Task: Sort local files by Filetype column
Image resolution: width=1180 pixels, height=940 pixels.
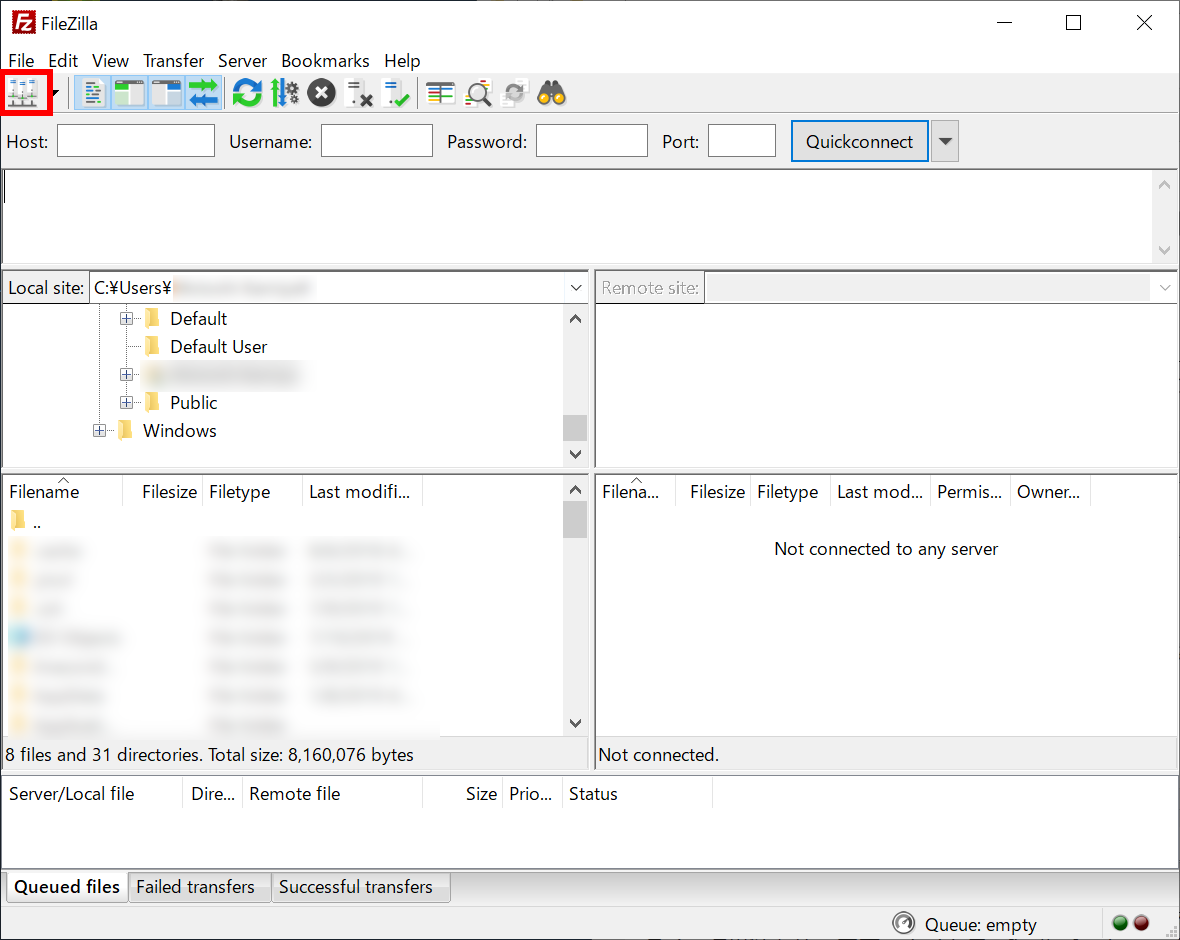Action: pos(252,491)
